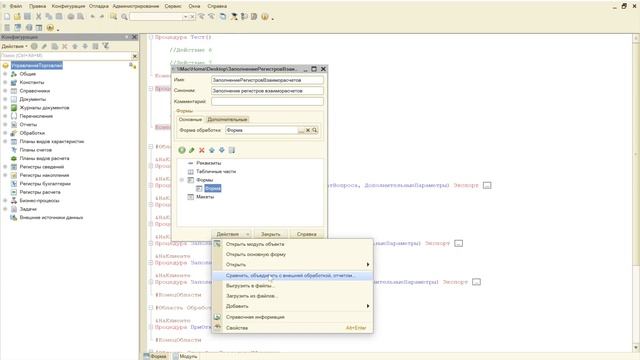The image size is (640, 360).
Task: Click yellow round debug icon in second toolbar row
Action: click(50, 28)
